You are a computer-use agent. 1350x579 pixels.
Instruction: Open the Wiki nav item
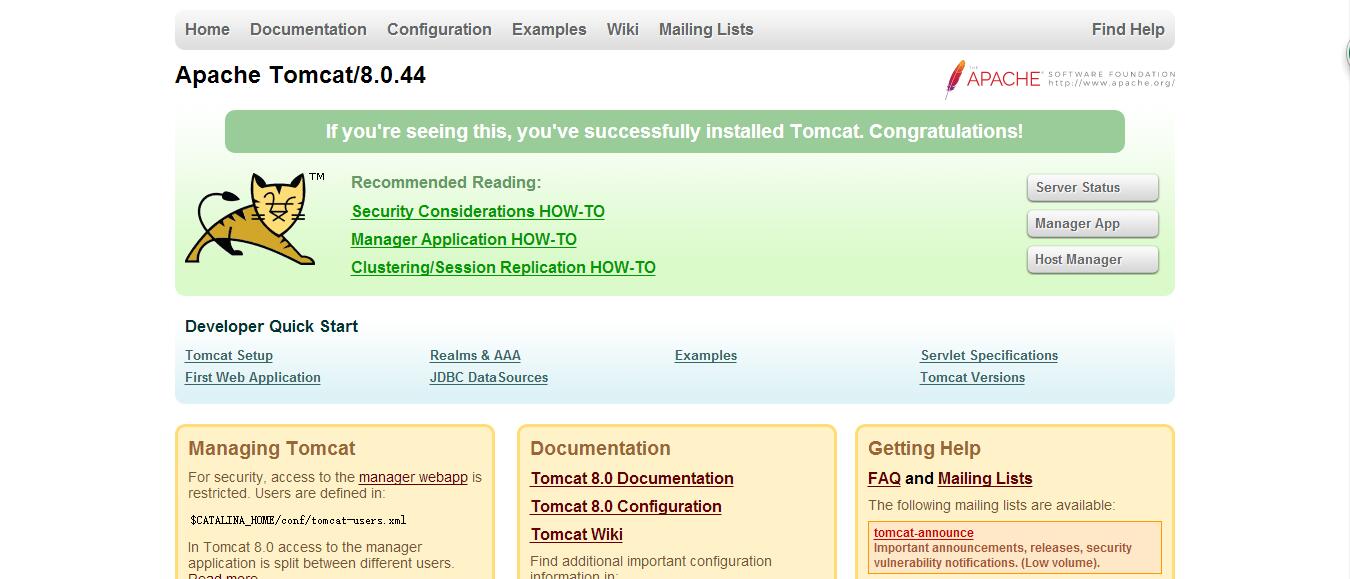click(x=622, y=30)
